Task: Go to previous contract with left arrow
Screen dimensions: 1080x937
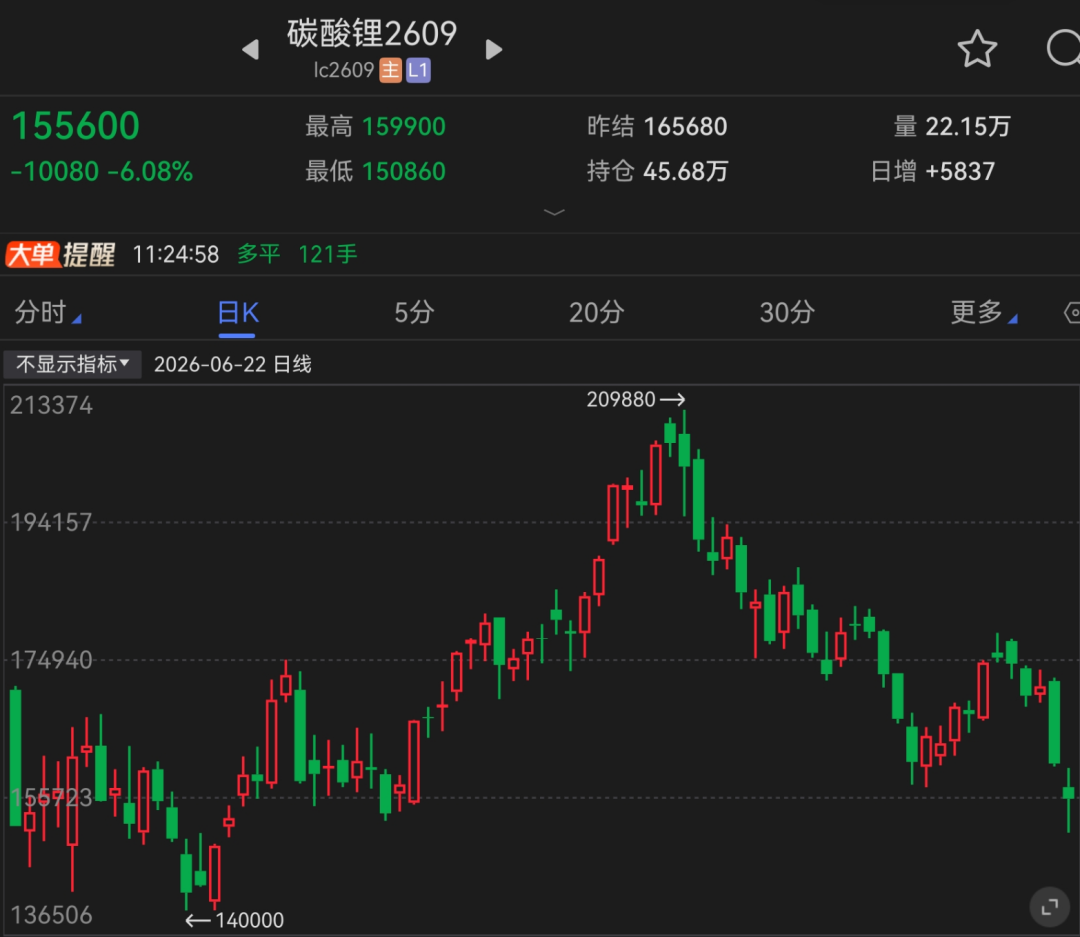Action: click(251, 50)
